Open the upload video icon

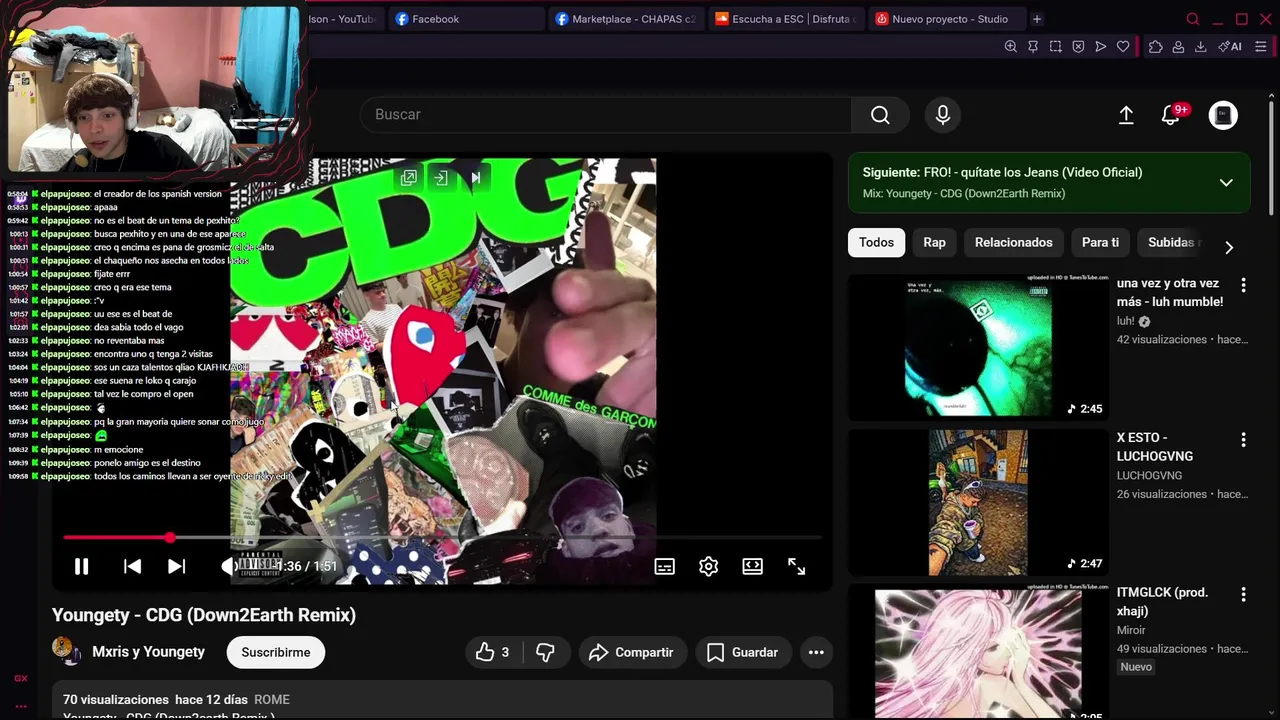(1126, 115)
